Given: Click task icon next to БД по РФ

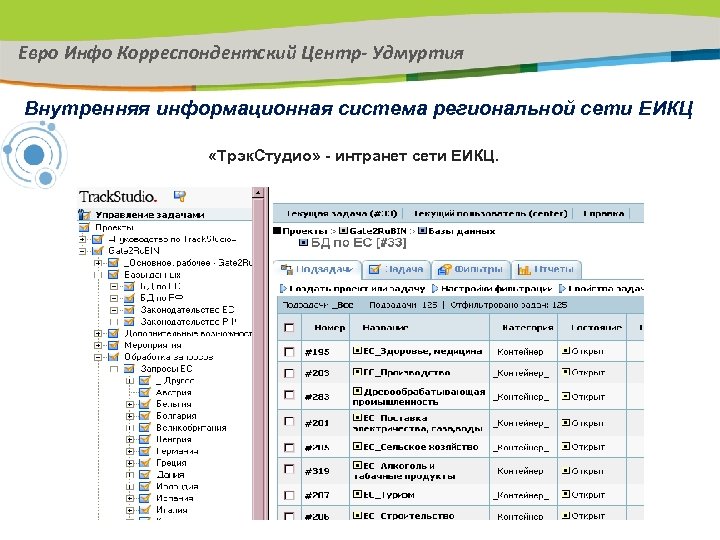Looking at the screenshot, I should point(129,298).
